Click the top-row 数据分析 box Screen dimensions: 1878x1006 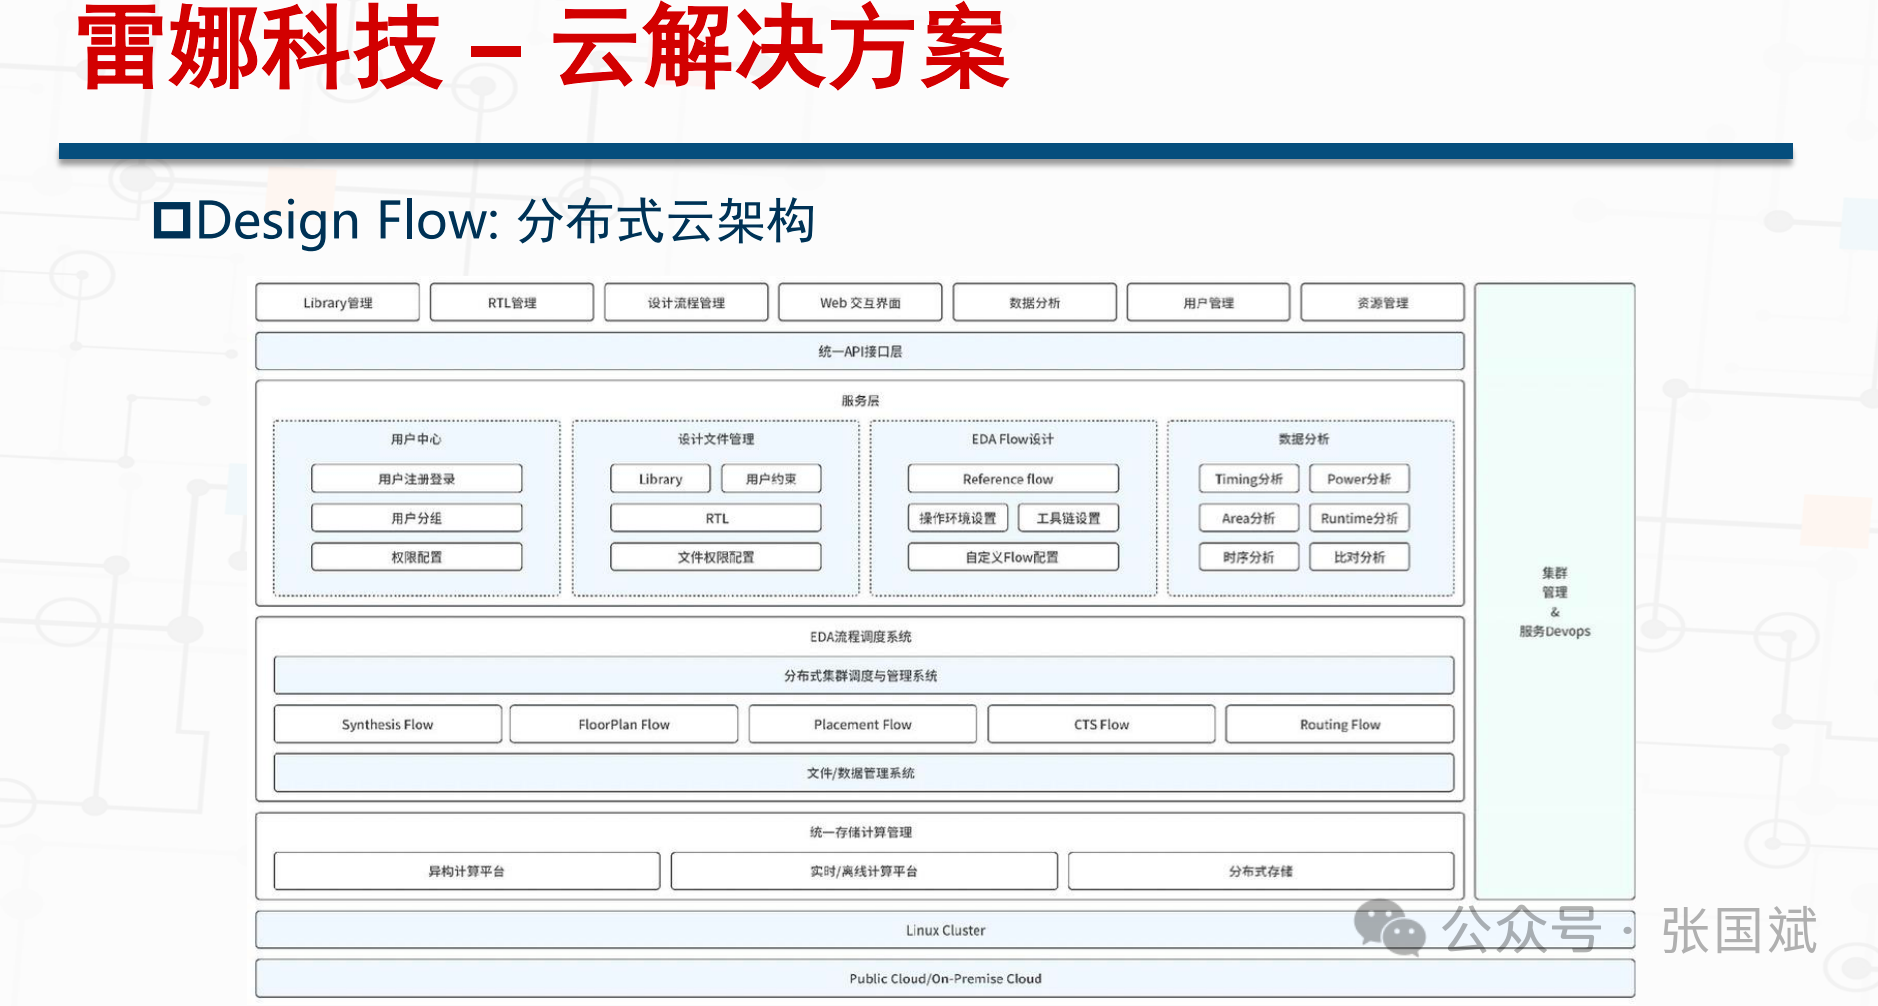tap(1035, 302)
